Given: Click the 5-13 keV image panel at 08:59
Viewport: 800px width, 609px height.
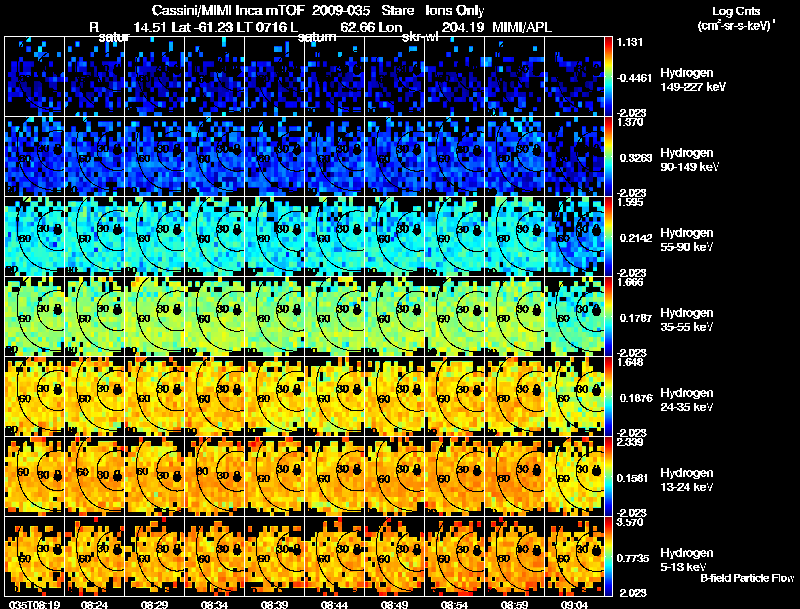Looking at the screenshot, I should point(515,557).
